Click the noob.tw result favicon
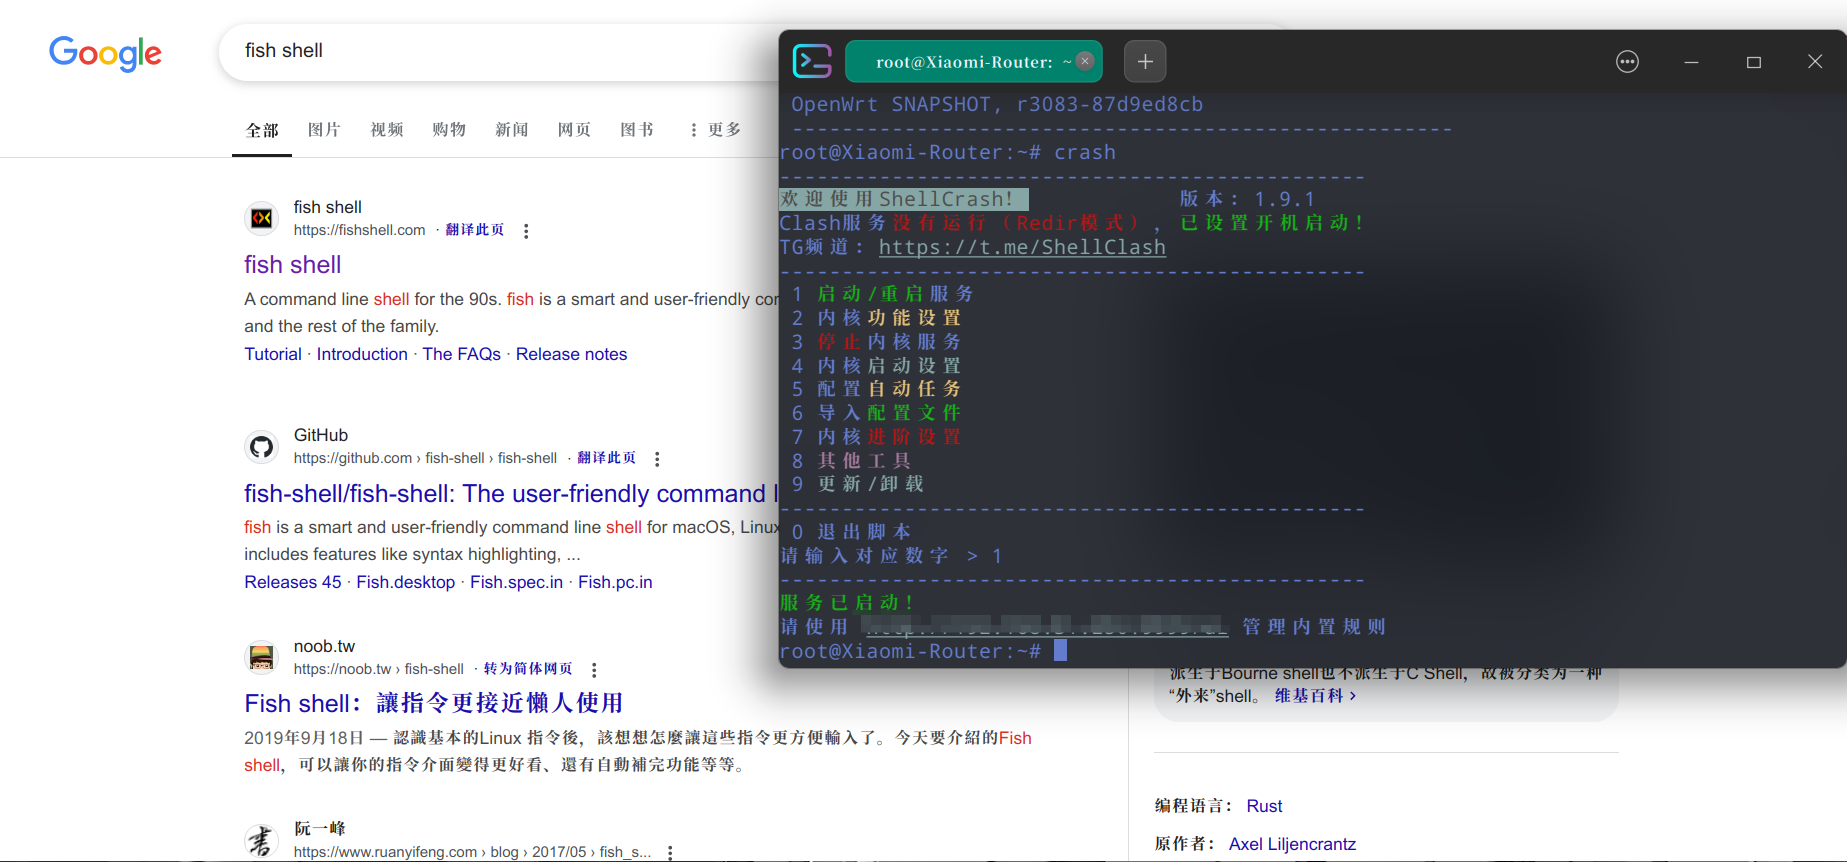The image size is (1847, 862). click(x=262, y=657)
